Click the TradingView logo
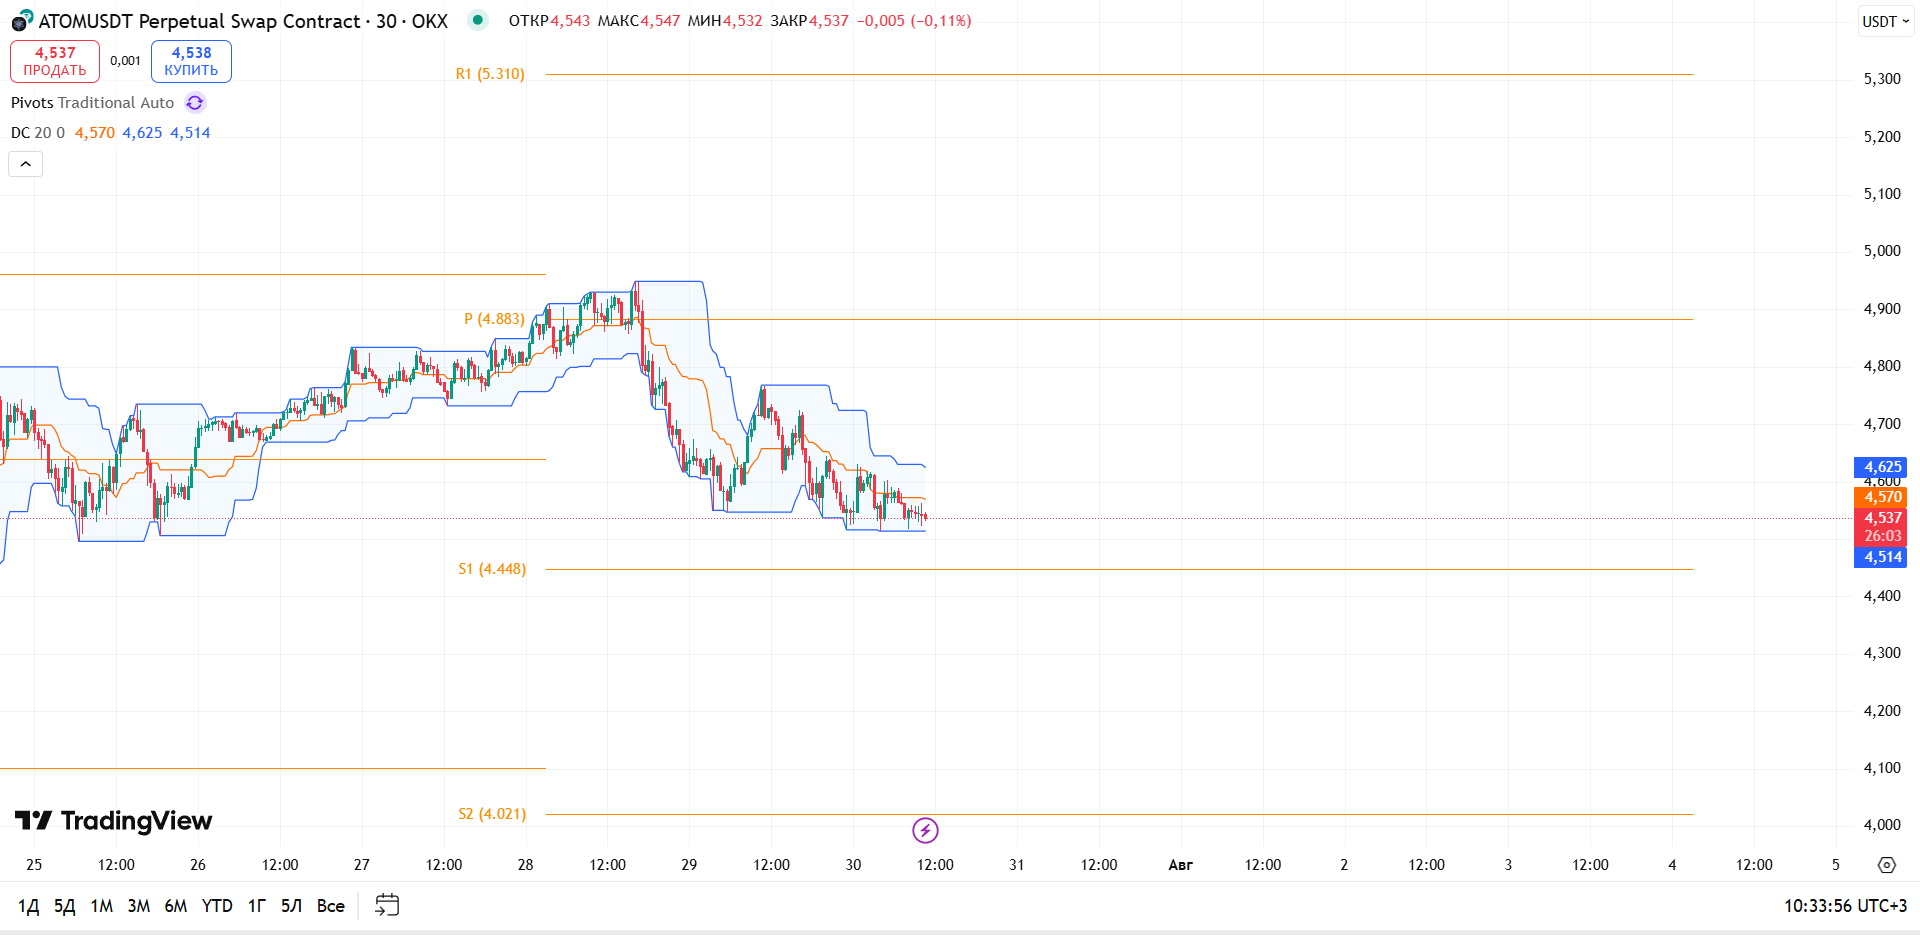This screenshot has height=935, width=1920. coord(113,821)
